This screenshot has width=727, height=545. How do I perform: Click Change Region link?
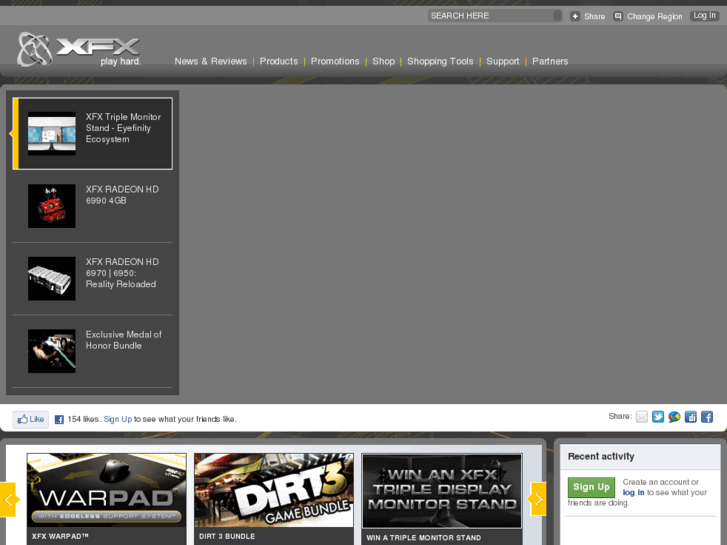tap(655, 17)
